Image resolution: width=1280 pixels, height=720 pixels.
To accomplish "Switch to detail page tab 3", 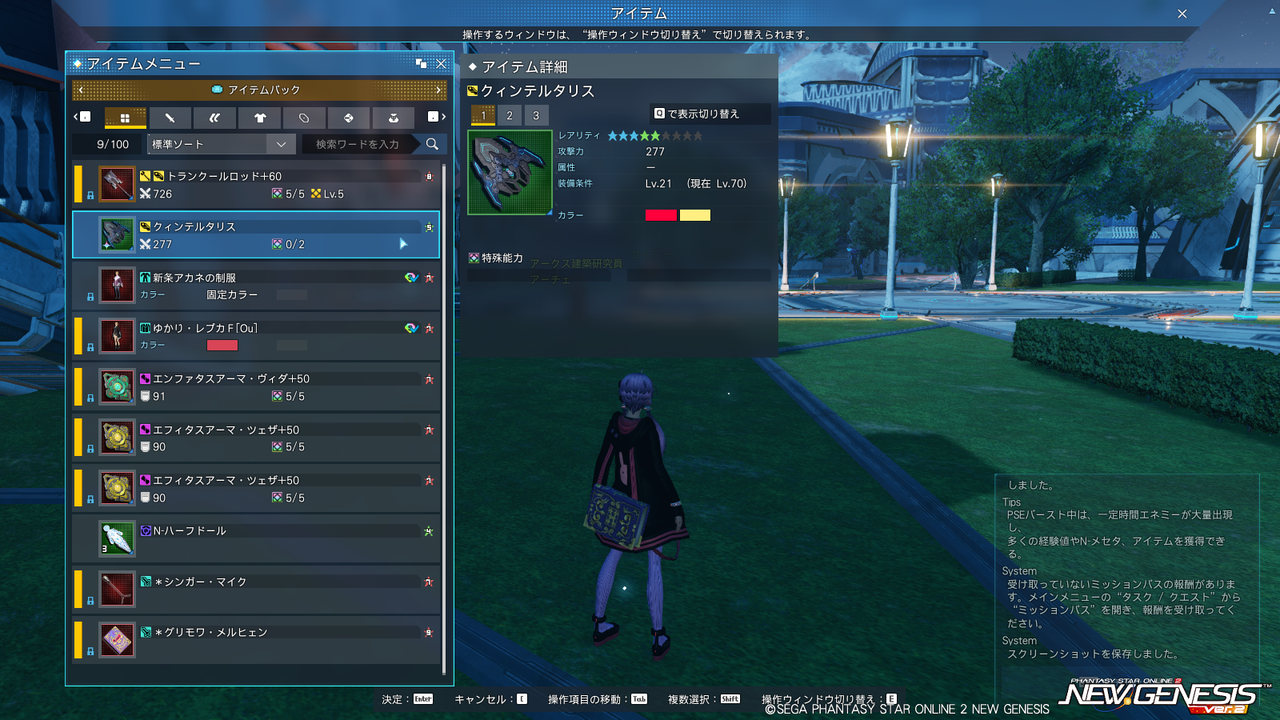I will pos(536,115).
